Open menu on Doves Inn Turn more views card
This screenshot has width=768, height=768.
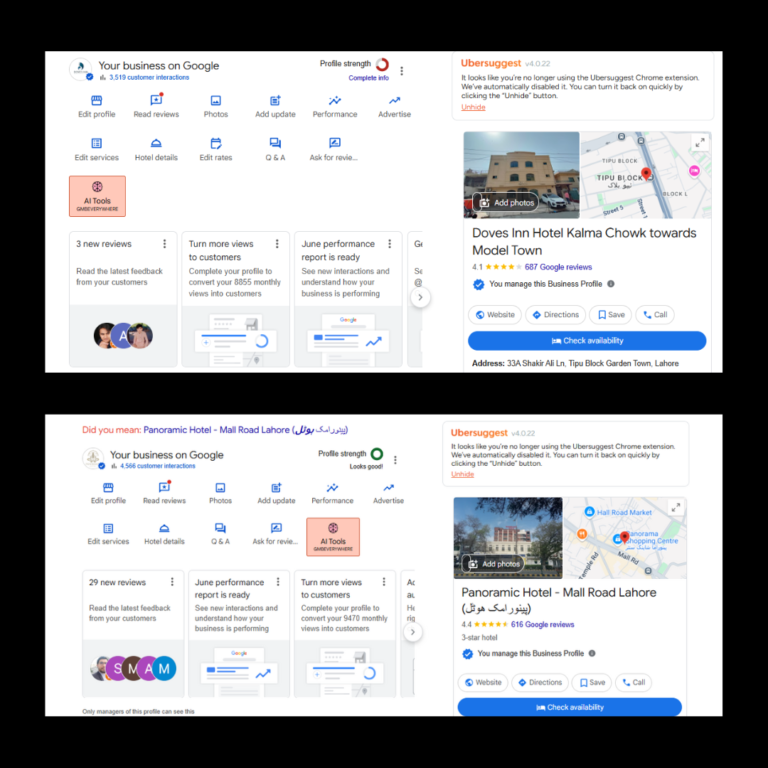(x=277, y=243)
